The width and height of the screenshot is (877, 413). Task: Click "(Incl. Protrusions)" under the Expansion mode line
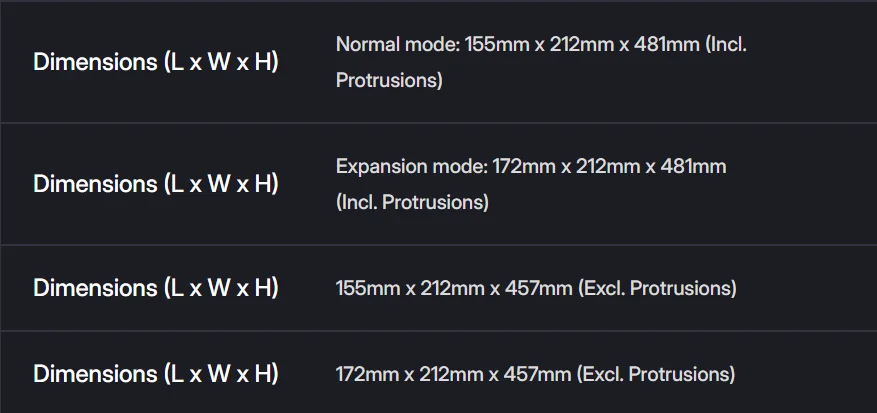pos(412,203)
